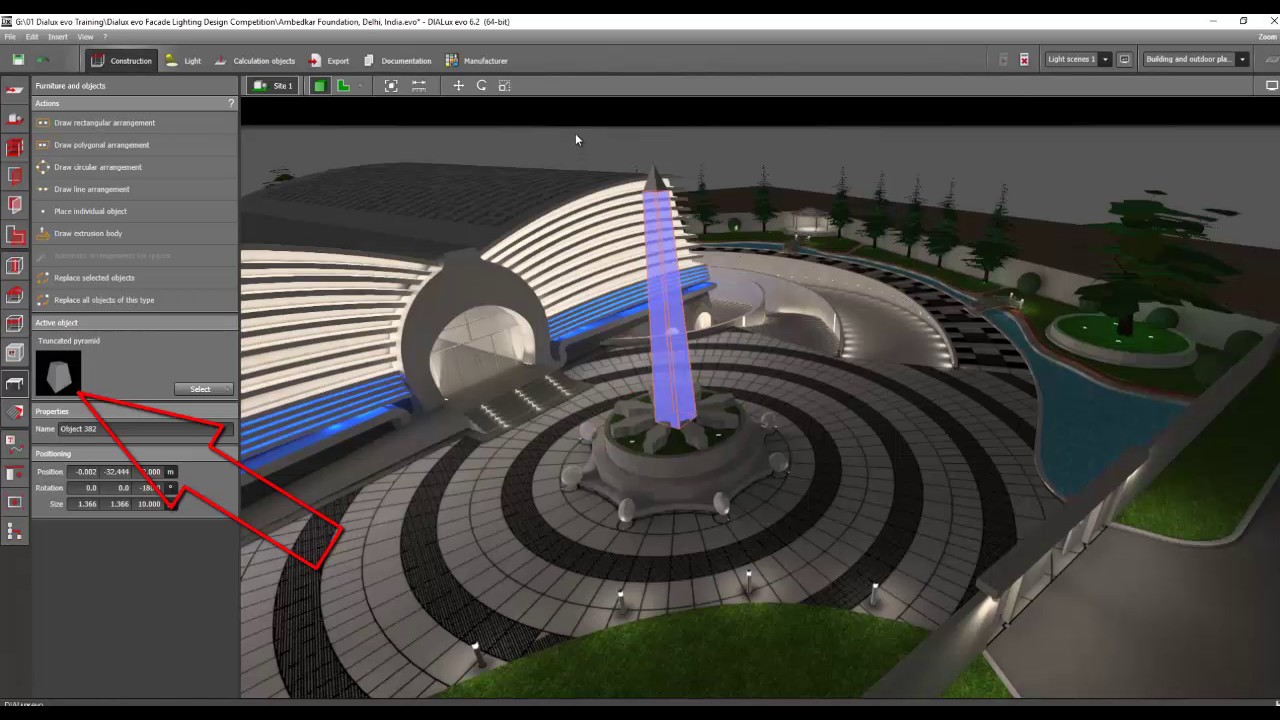The height and width of the screenshot is (720, 1280).
Task: Click Draw rectangular arrangement
Action: [x=135, y=123]
